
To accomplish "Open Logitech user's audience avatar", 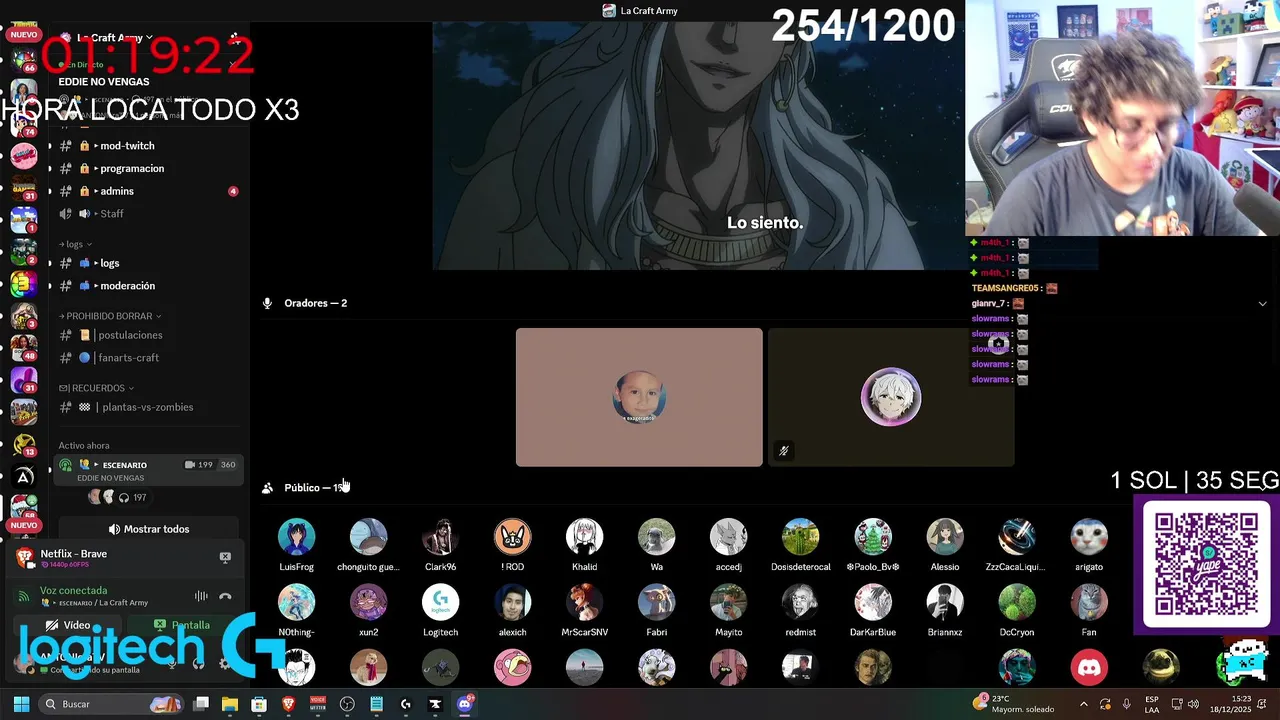I will tap(440, 603).
